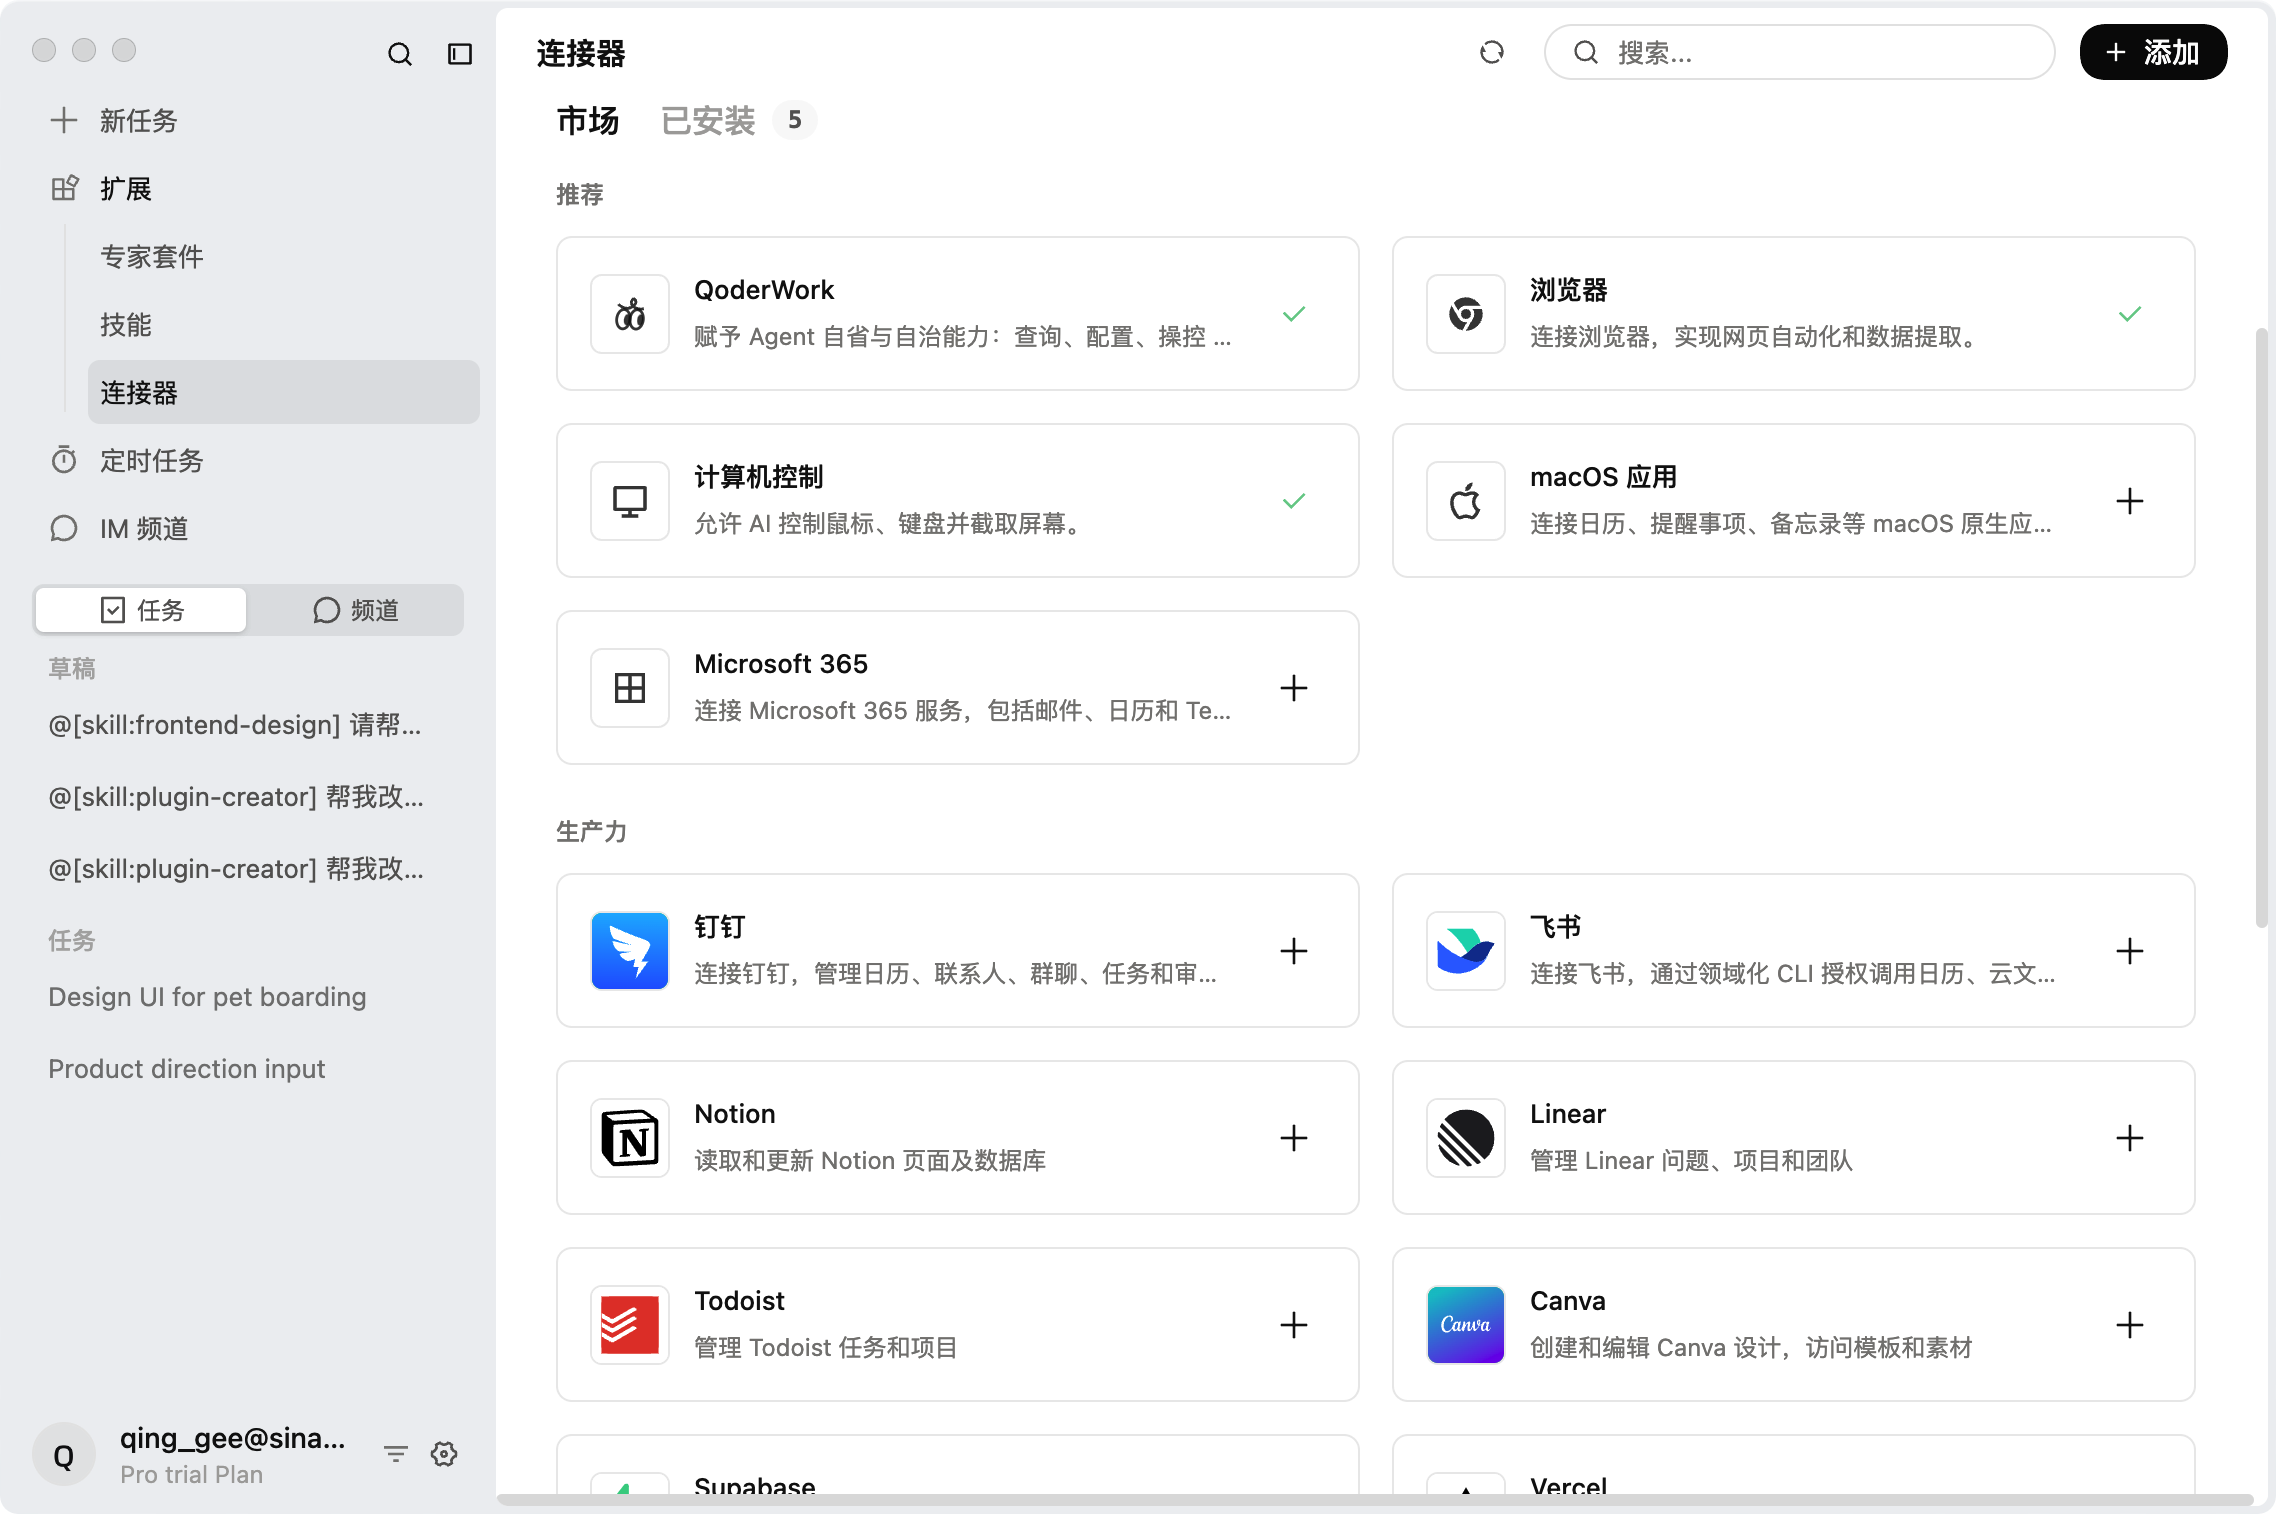
Task: Click the 浏览器 connector title
Action: pyautogui.click(x=1569, y=290)
